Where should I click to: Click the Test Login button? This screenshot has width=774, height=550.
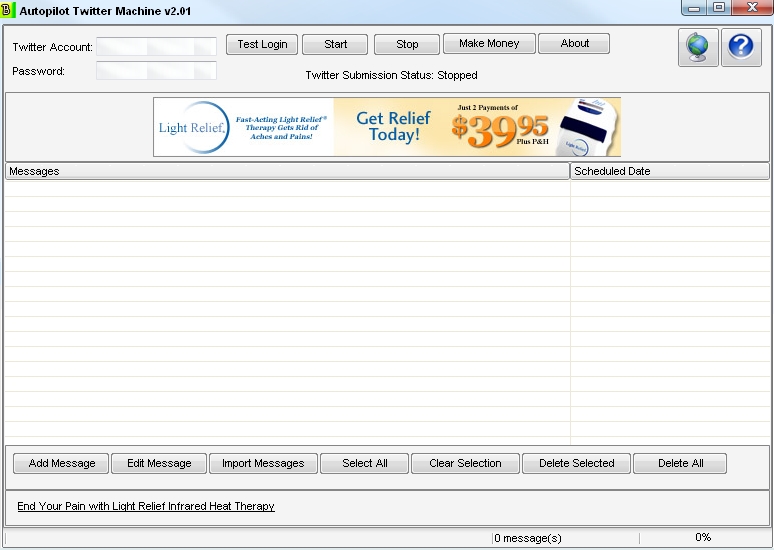(x=262, y=44)
